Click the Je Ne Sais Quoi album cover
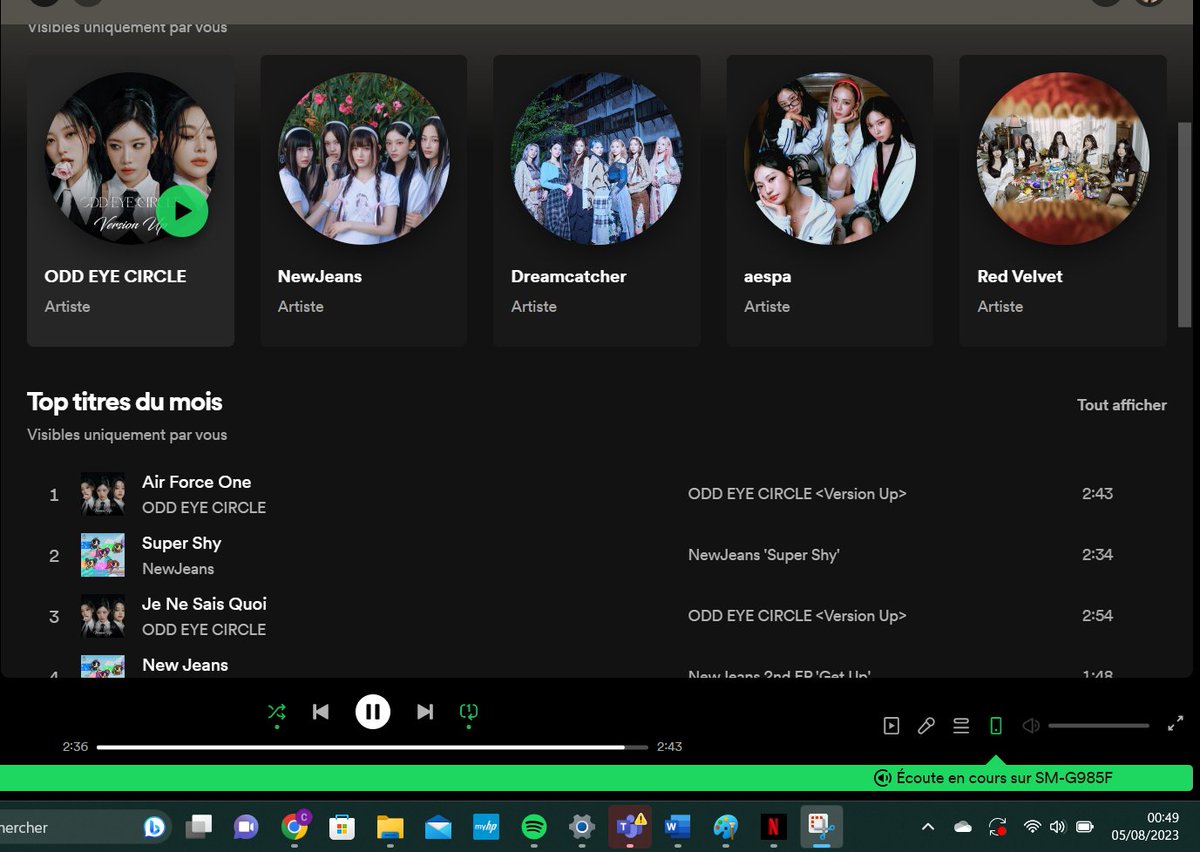The width and height of the screenshot is (1200, 852). pos(103,616)
